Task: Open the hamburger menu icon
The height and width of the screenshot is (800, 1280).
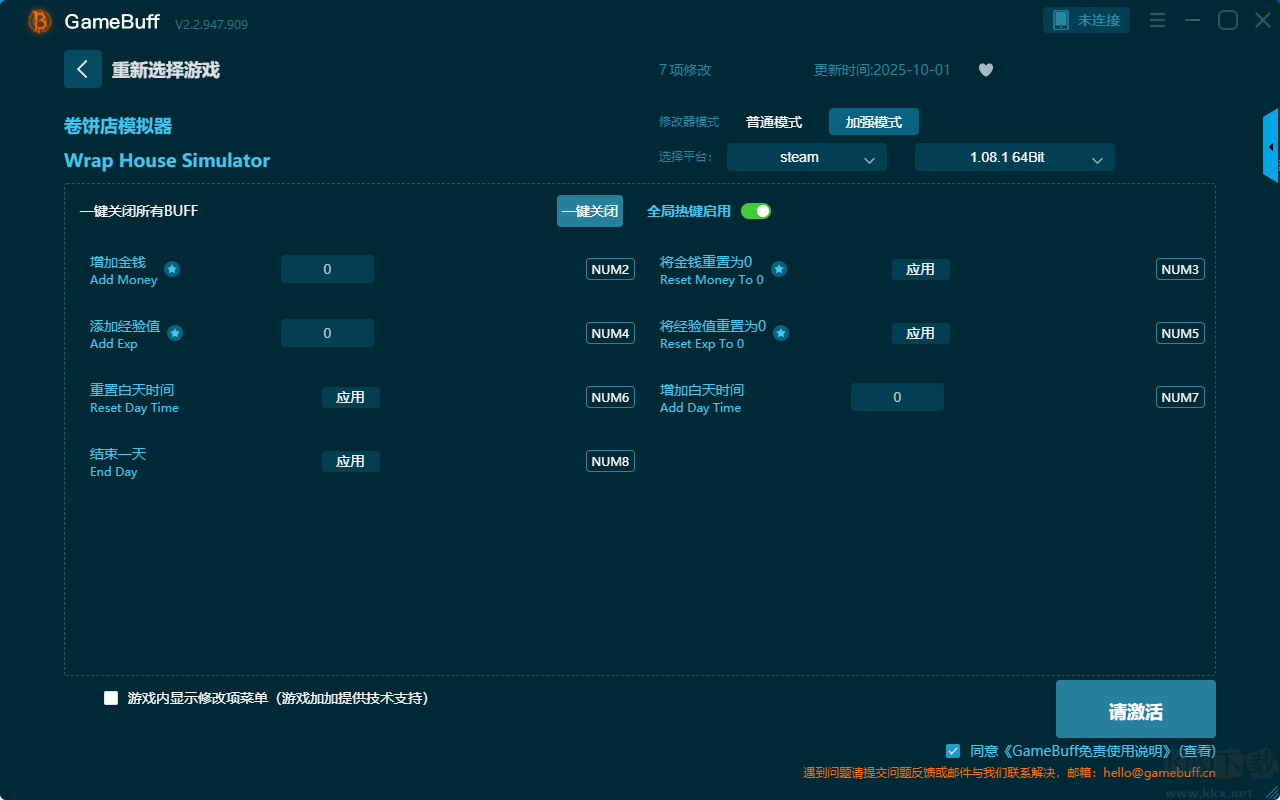Action: [1157, 20]
